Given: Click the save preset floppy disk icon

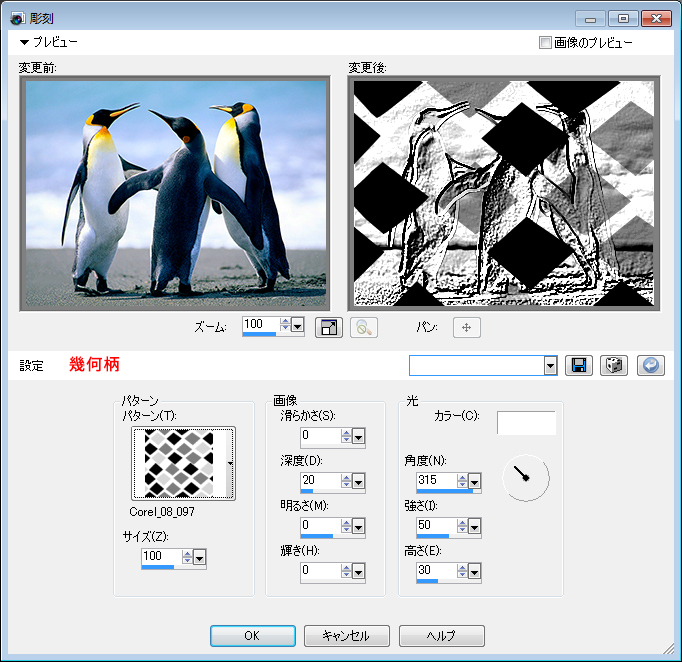Looking at the screenshot, I should tap(578, 365).
